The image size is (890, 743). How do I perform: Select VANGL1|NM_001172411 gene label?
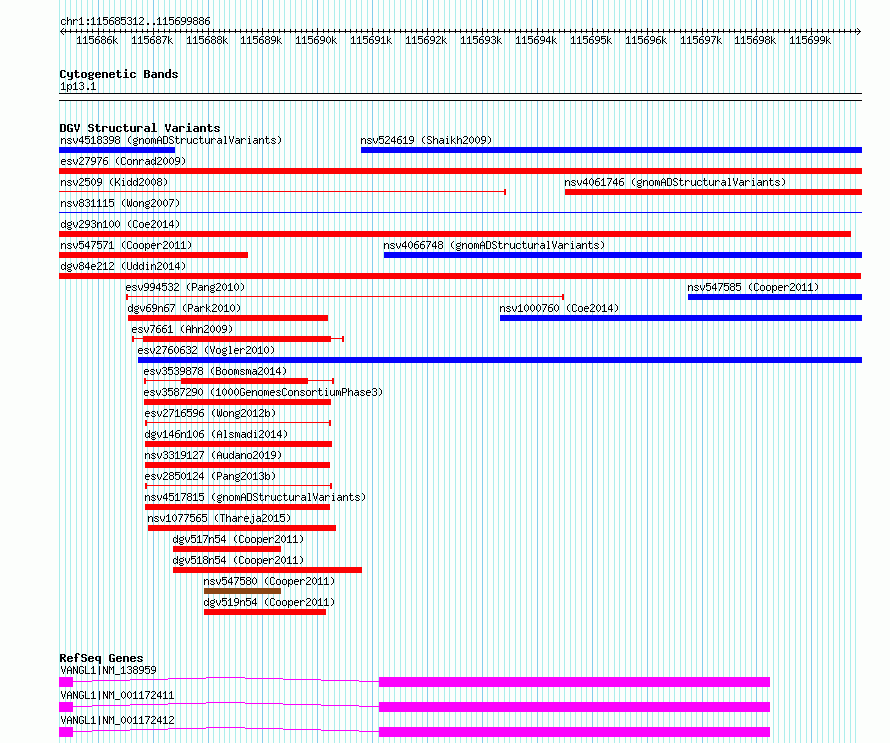[x=117, y=695]
